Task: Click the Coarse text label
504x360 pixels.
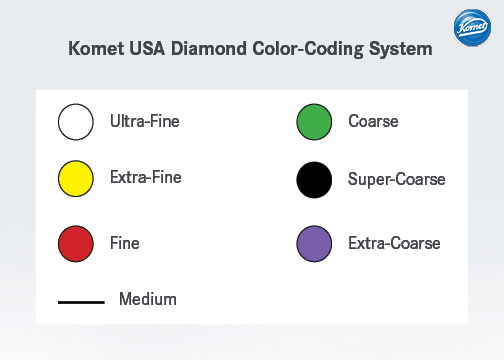Action: coord(373,121)
